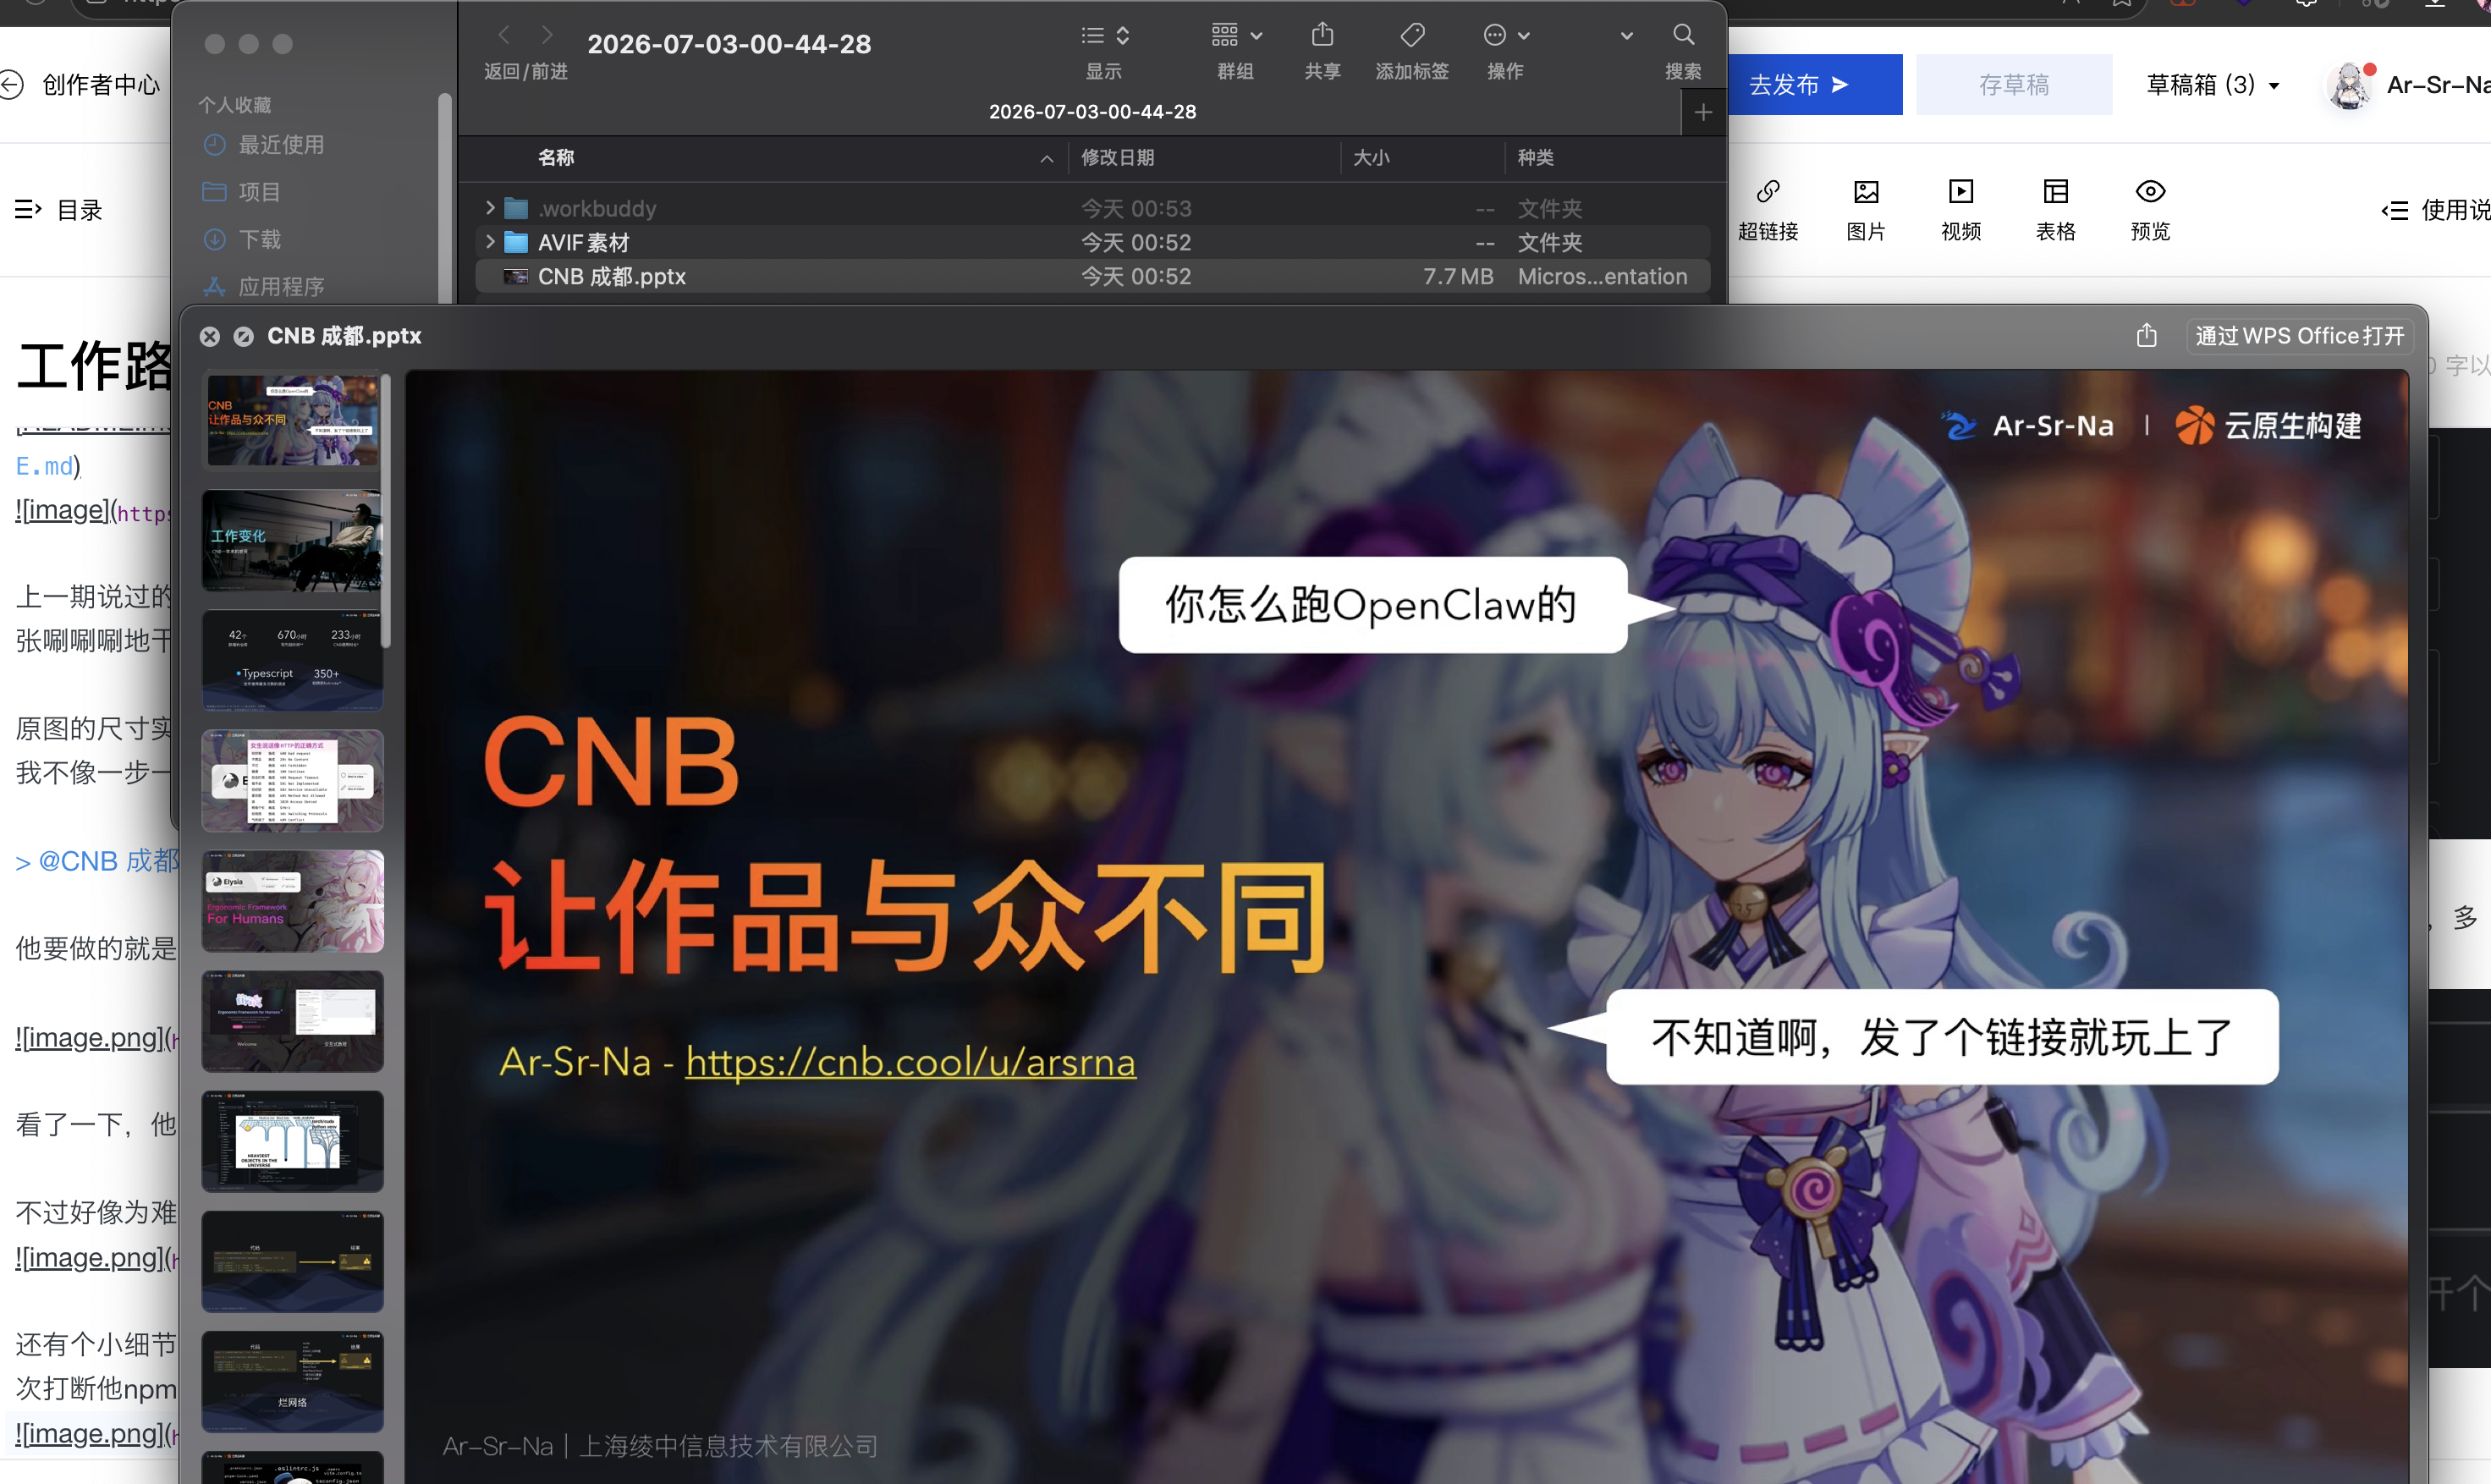This screenshot has height=1484, width=2491.
Task: Click the 图片 image insert icon
Action: point(1866,191)
